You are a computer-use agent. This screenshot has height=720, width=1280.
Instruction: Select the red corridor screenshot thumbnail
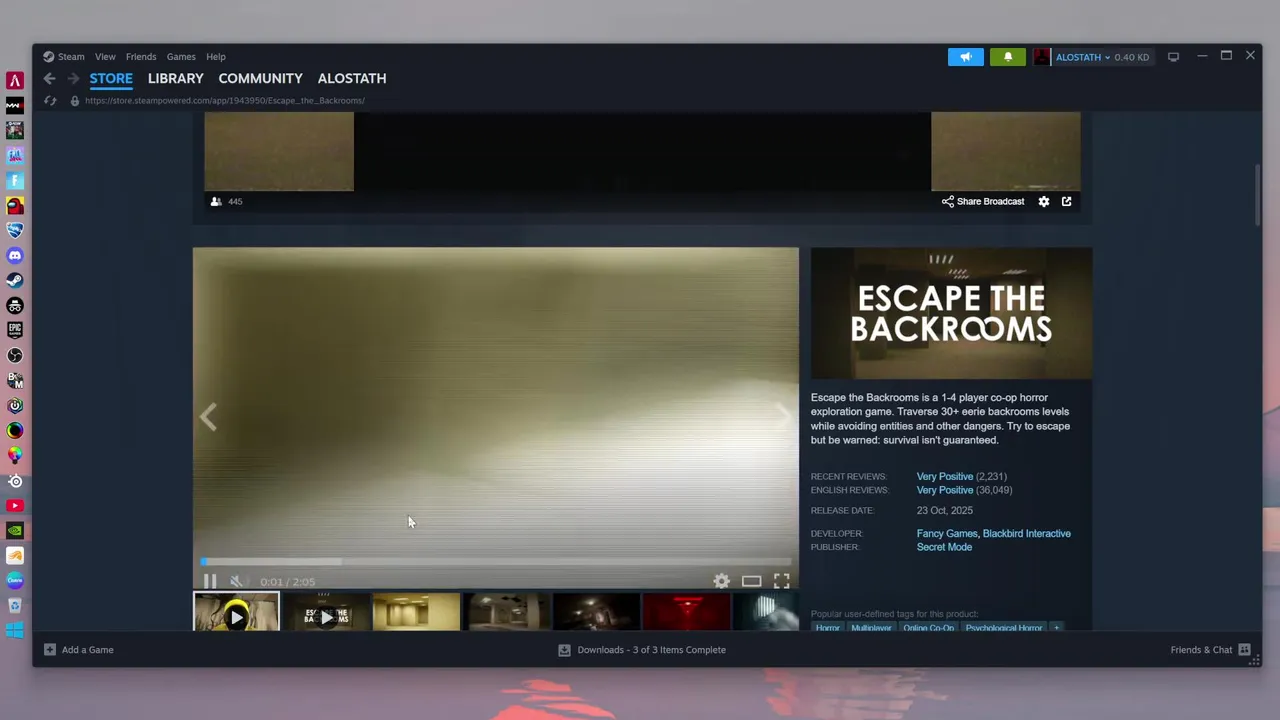(x=686, y=612)
